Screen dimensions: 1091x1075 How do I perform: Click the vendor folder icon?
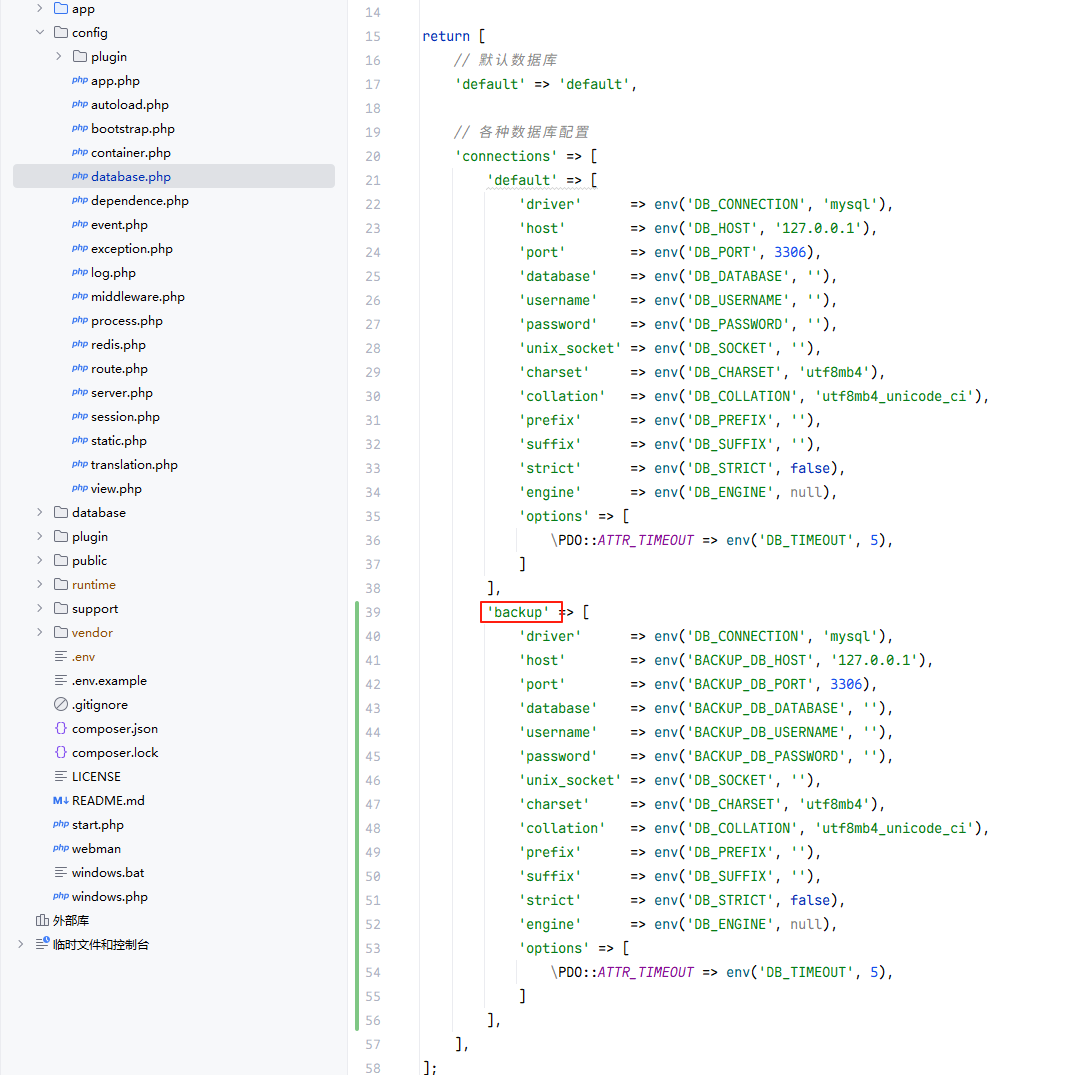pos(61,632)
